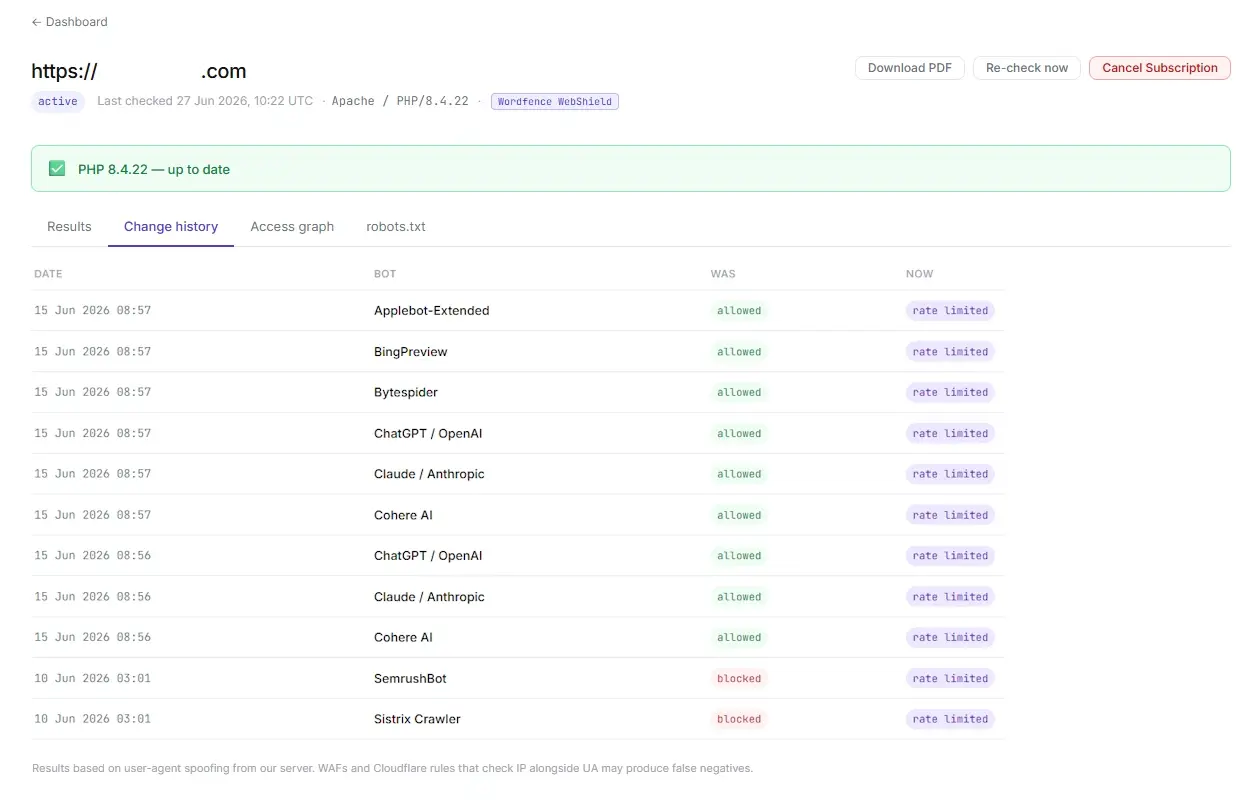This screenshot has height=800, width=1241.
Task: Click the DATE column header
Action: point(48,274)
